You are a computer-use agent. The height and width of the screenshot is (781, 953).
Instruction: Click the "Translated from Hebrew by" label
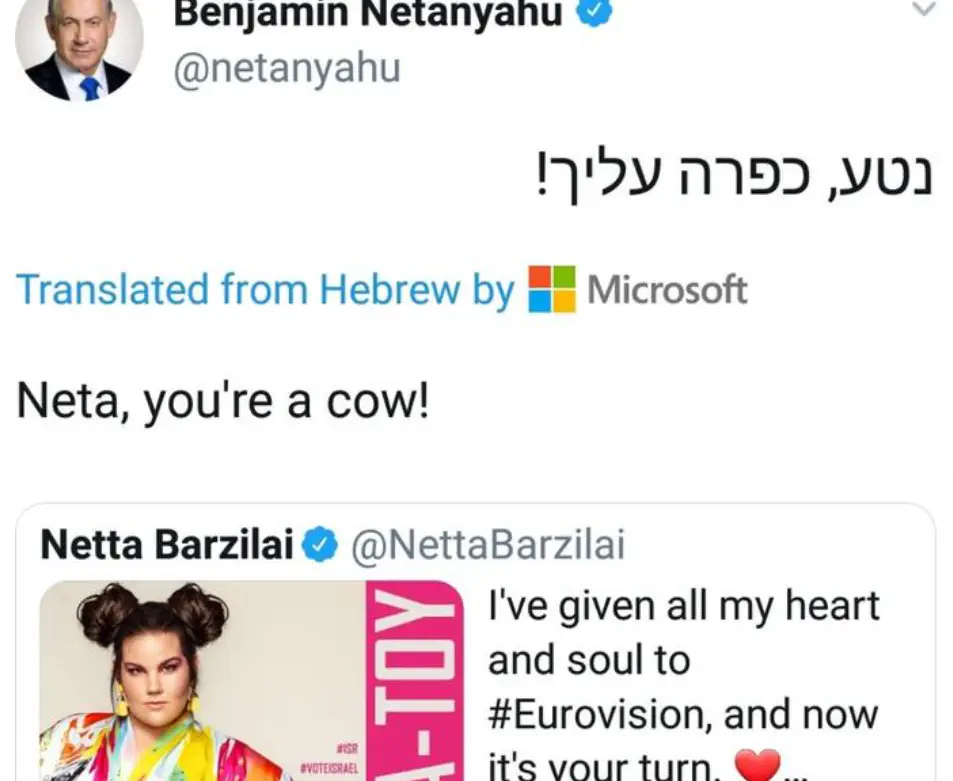[x=265, y=290]
